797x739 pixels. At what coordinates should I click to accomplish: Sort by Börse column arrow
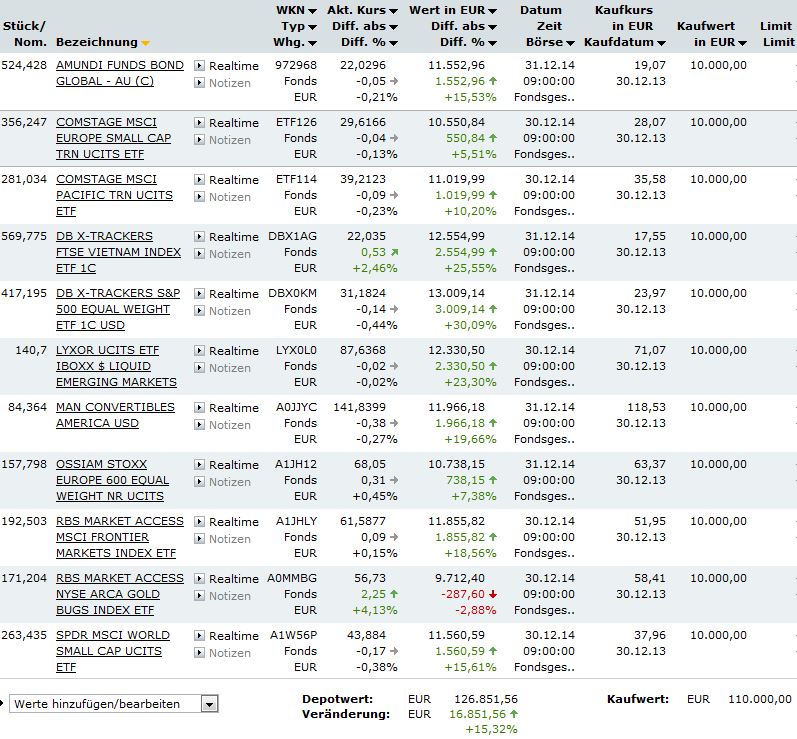tap(570, 44)
